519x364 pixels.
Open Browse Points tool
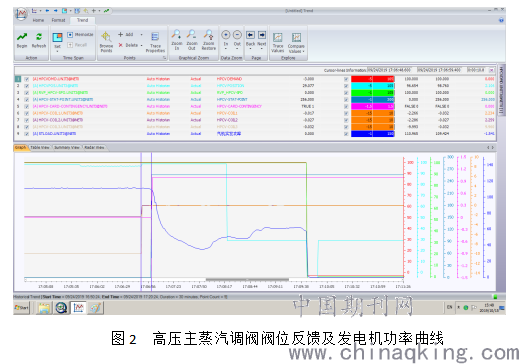coord(106,36)
